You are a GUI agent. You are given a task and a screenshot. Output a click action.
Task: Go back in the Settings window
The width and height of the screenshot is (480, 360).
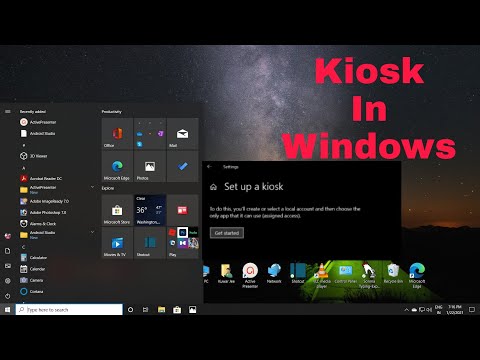pyautogui.click(x=209, y=166)
